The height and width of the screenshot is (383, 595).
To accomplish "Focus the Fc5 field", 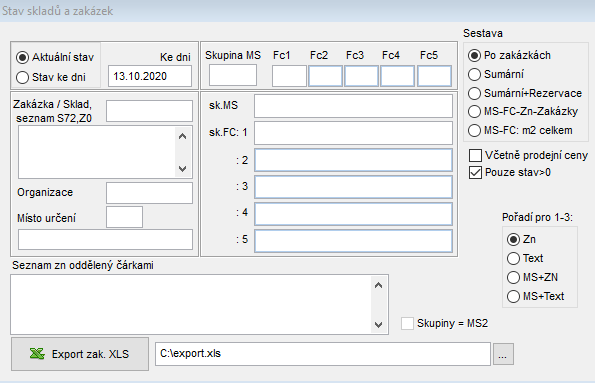I will point(434,76).
